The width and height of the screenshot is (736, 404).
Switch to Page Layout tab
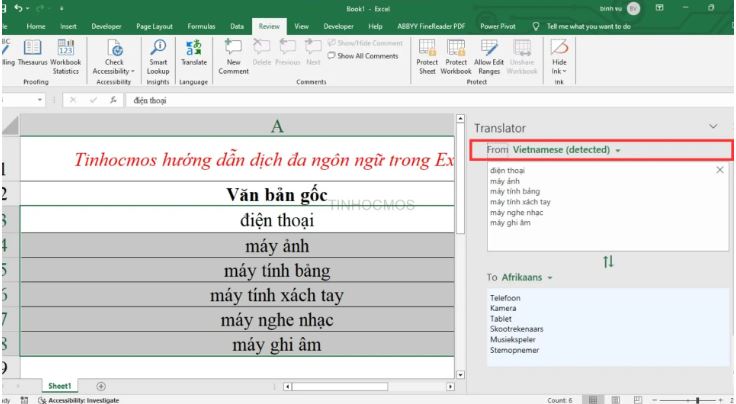tap(154, 26)
